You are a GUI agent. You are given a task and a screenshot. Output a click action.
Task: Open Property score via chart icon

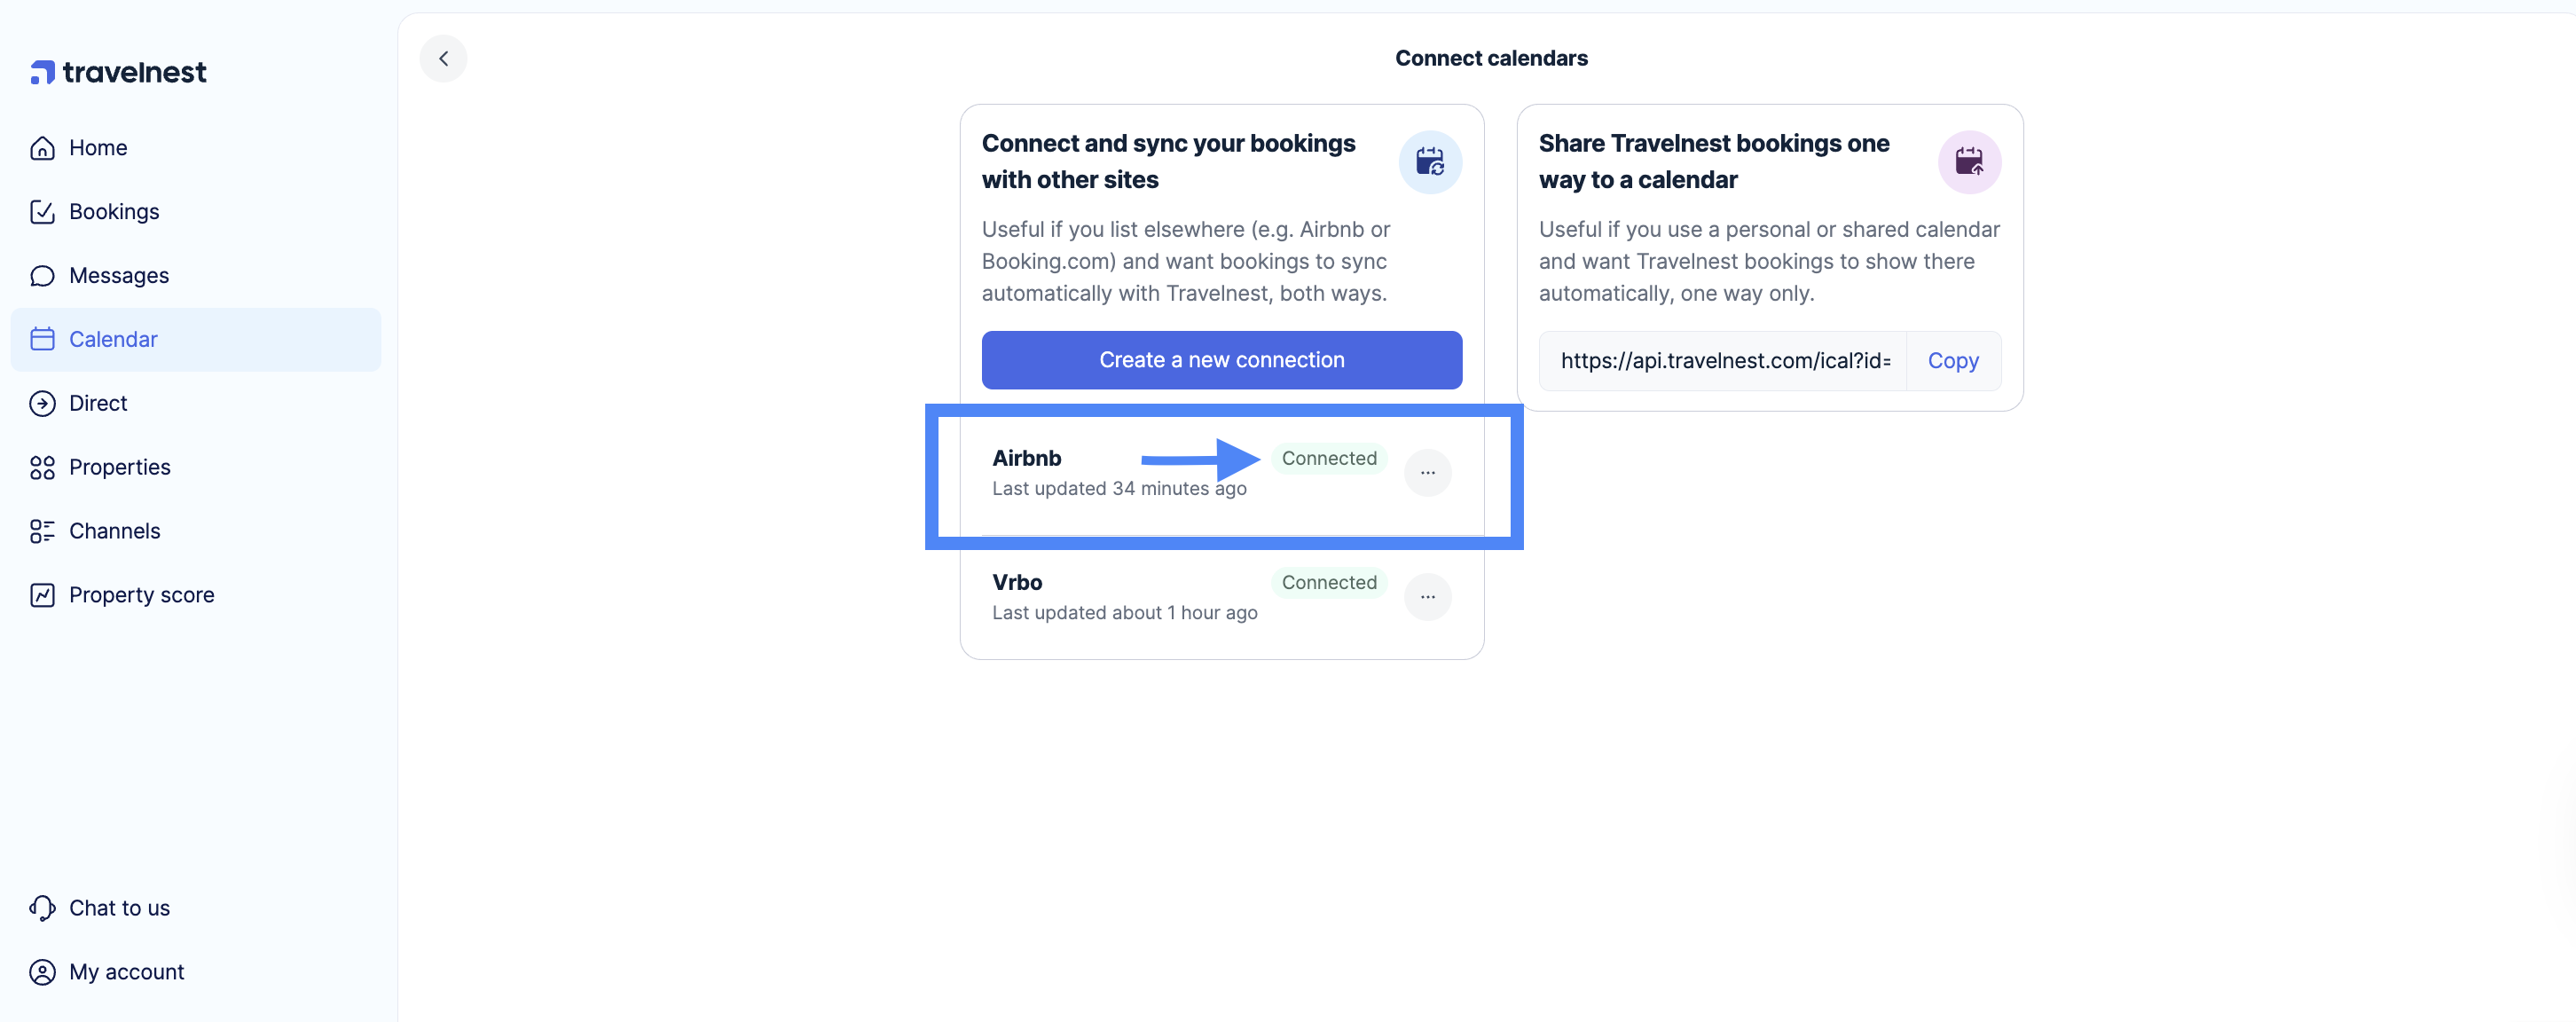[43, 594]
